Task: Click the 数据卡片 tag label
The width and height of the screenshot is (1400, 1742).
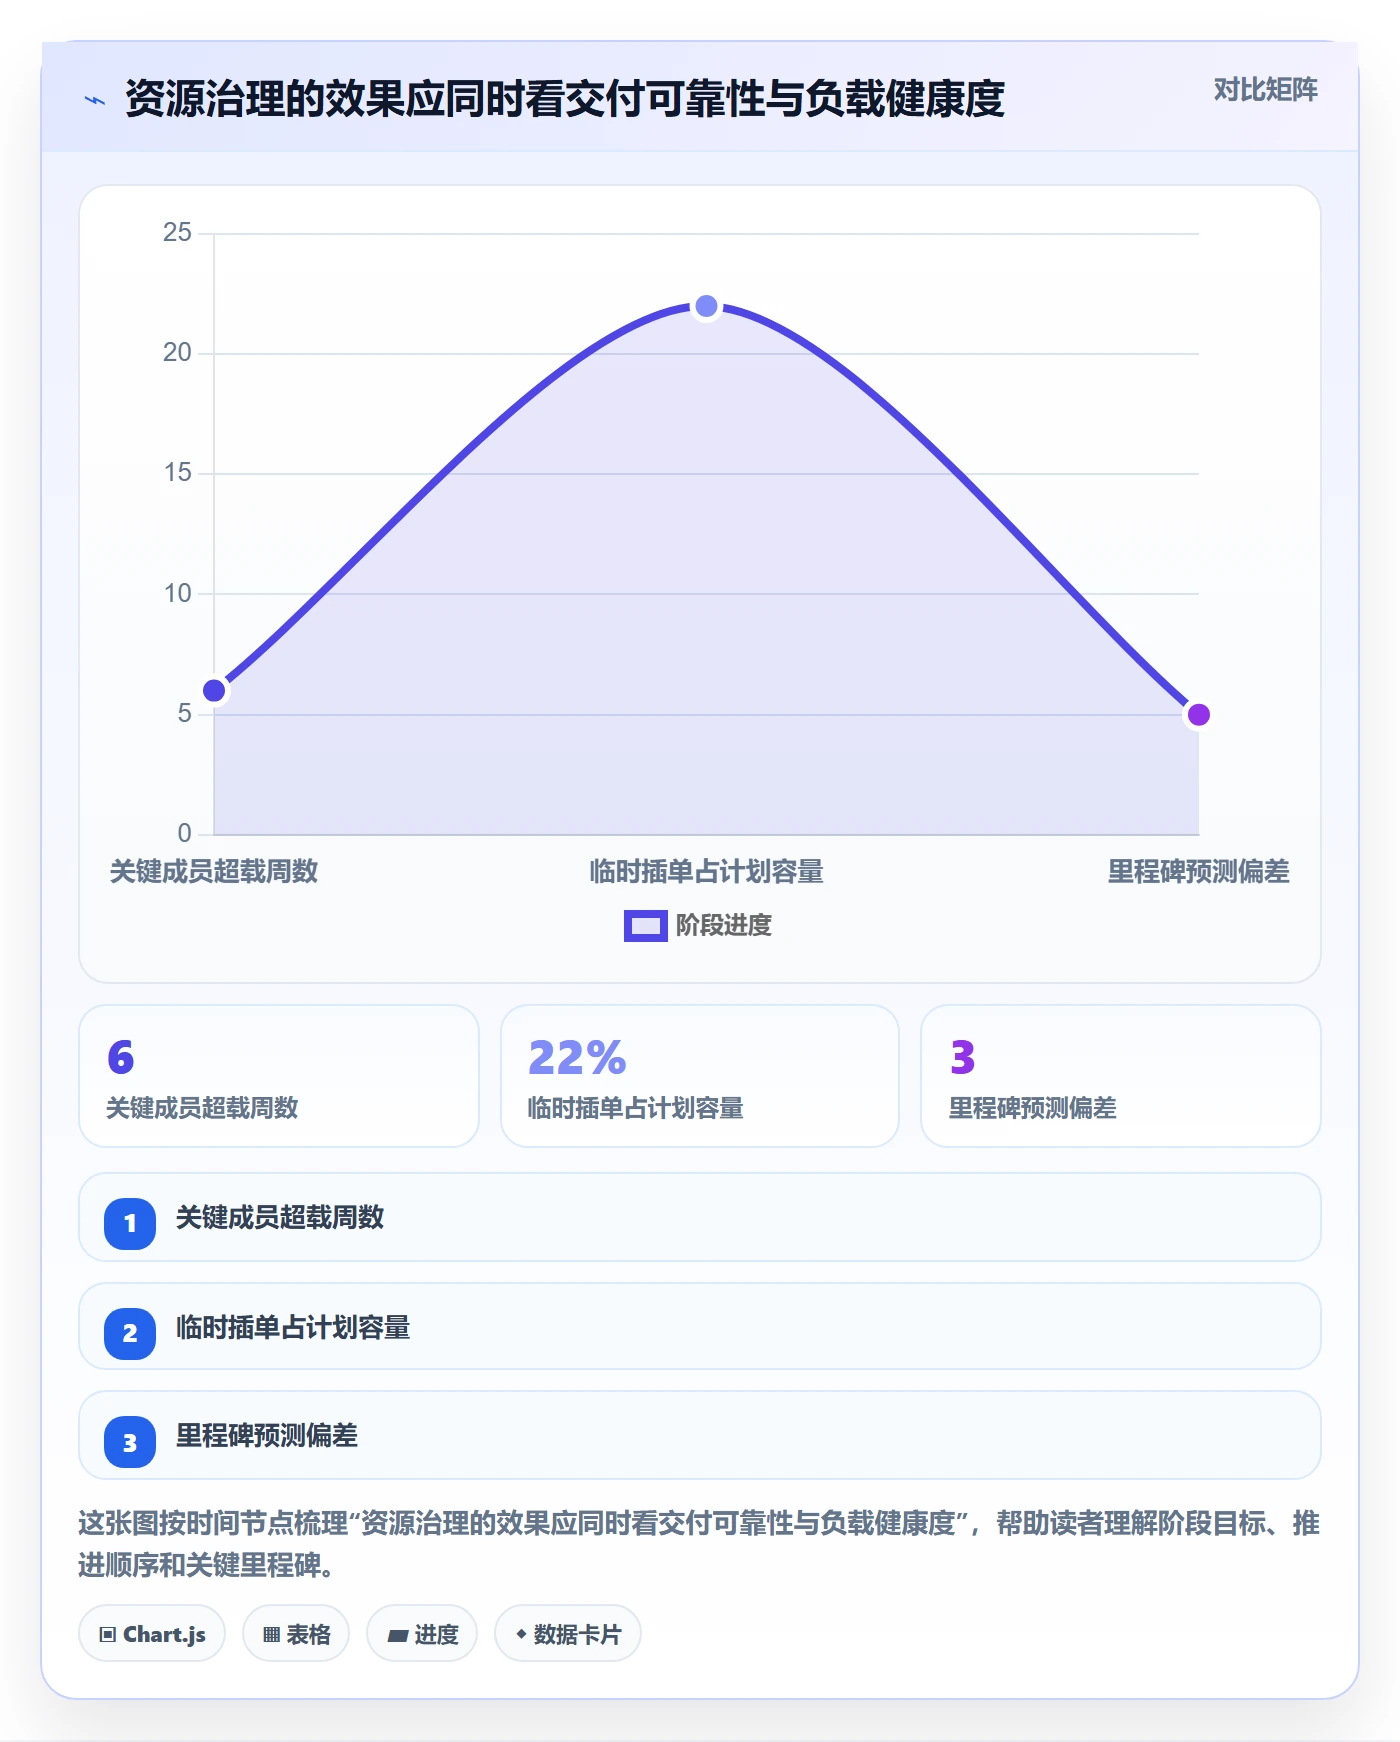Action: click(x=577, y=1635)
